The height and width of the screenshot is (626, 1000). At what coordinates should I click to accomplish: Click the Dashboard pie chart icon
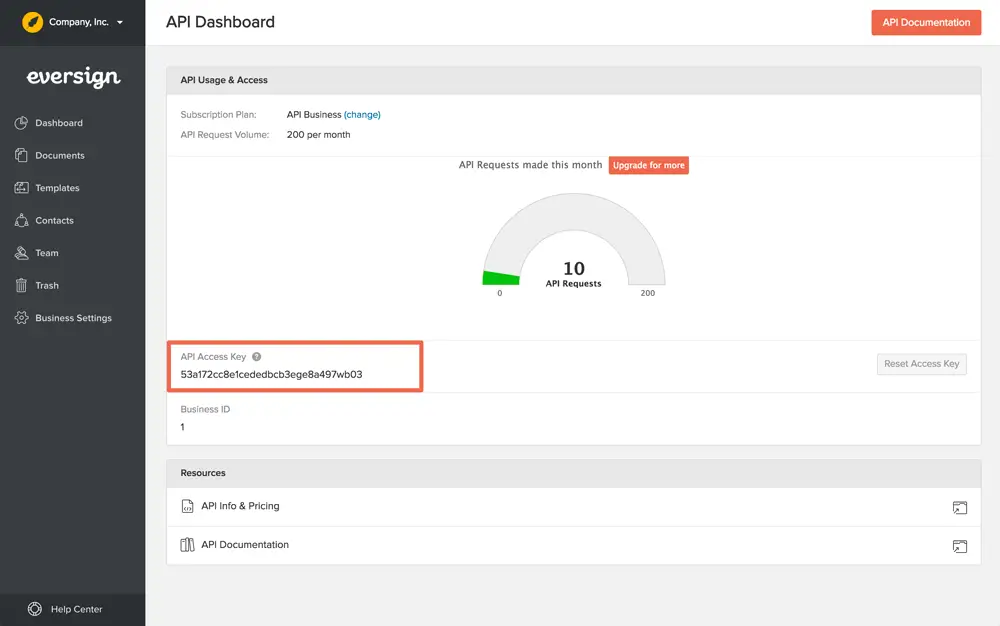(21, 122)
